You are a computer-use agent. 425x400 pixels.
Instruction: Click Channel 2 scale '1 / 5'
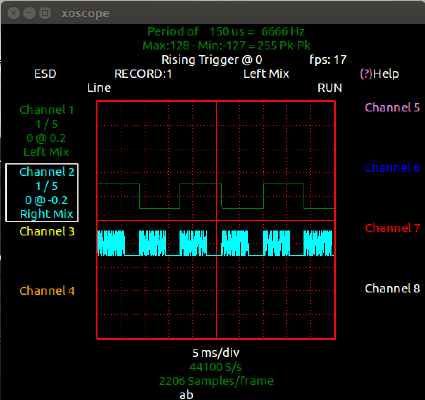click(x=47, y=186)
